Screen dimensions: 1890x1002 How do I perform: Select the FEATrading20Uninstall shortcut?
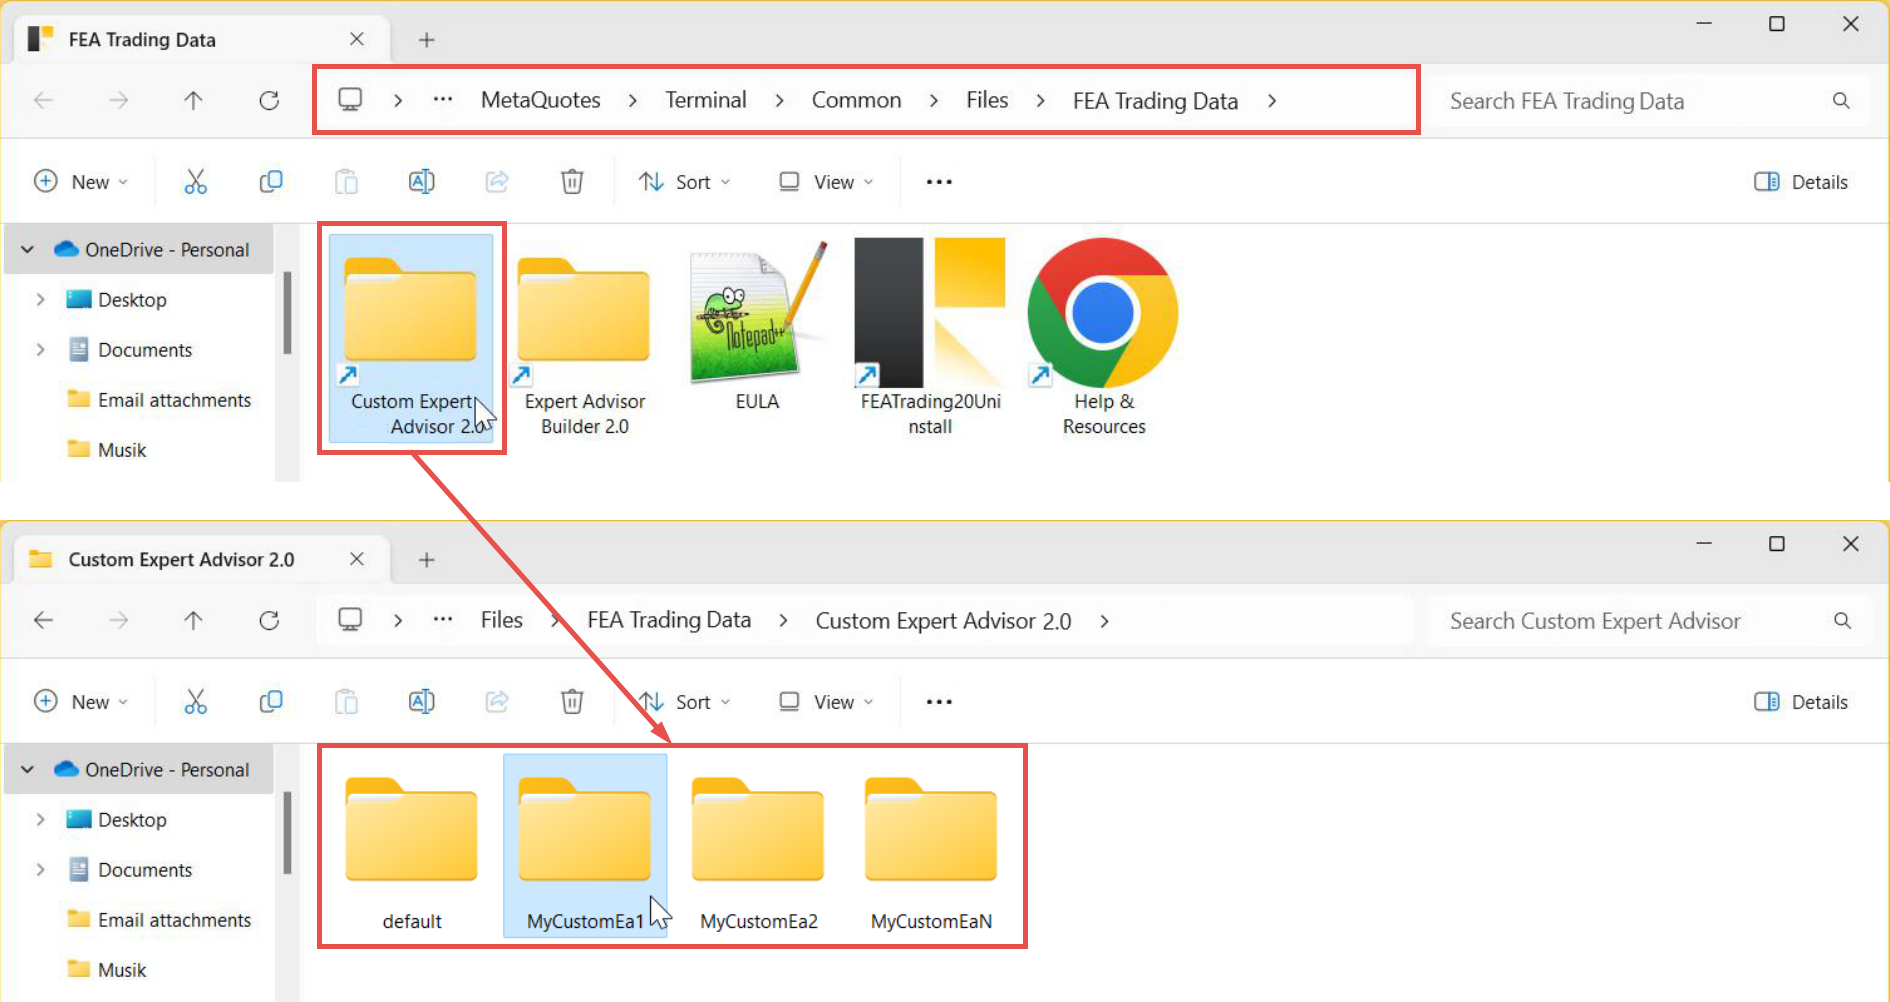point(930,338)
